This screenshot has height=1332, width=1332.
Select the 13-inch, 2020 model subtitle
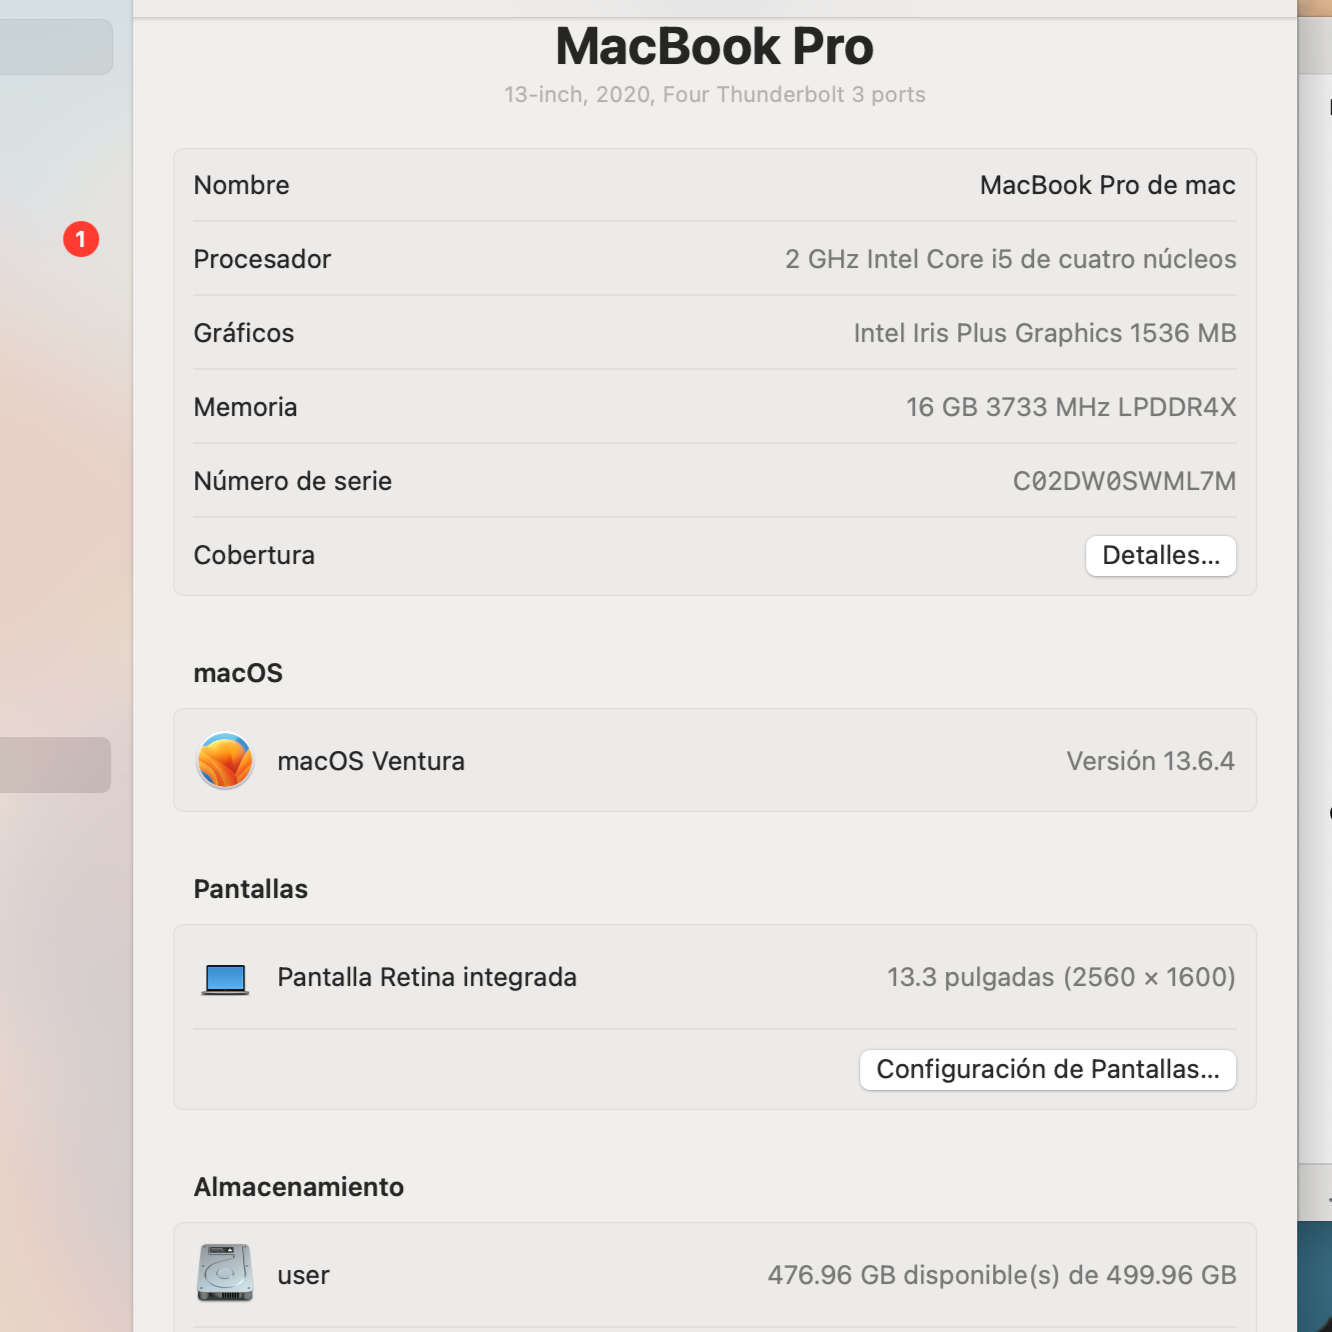coord(715,95)
